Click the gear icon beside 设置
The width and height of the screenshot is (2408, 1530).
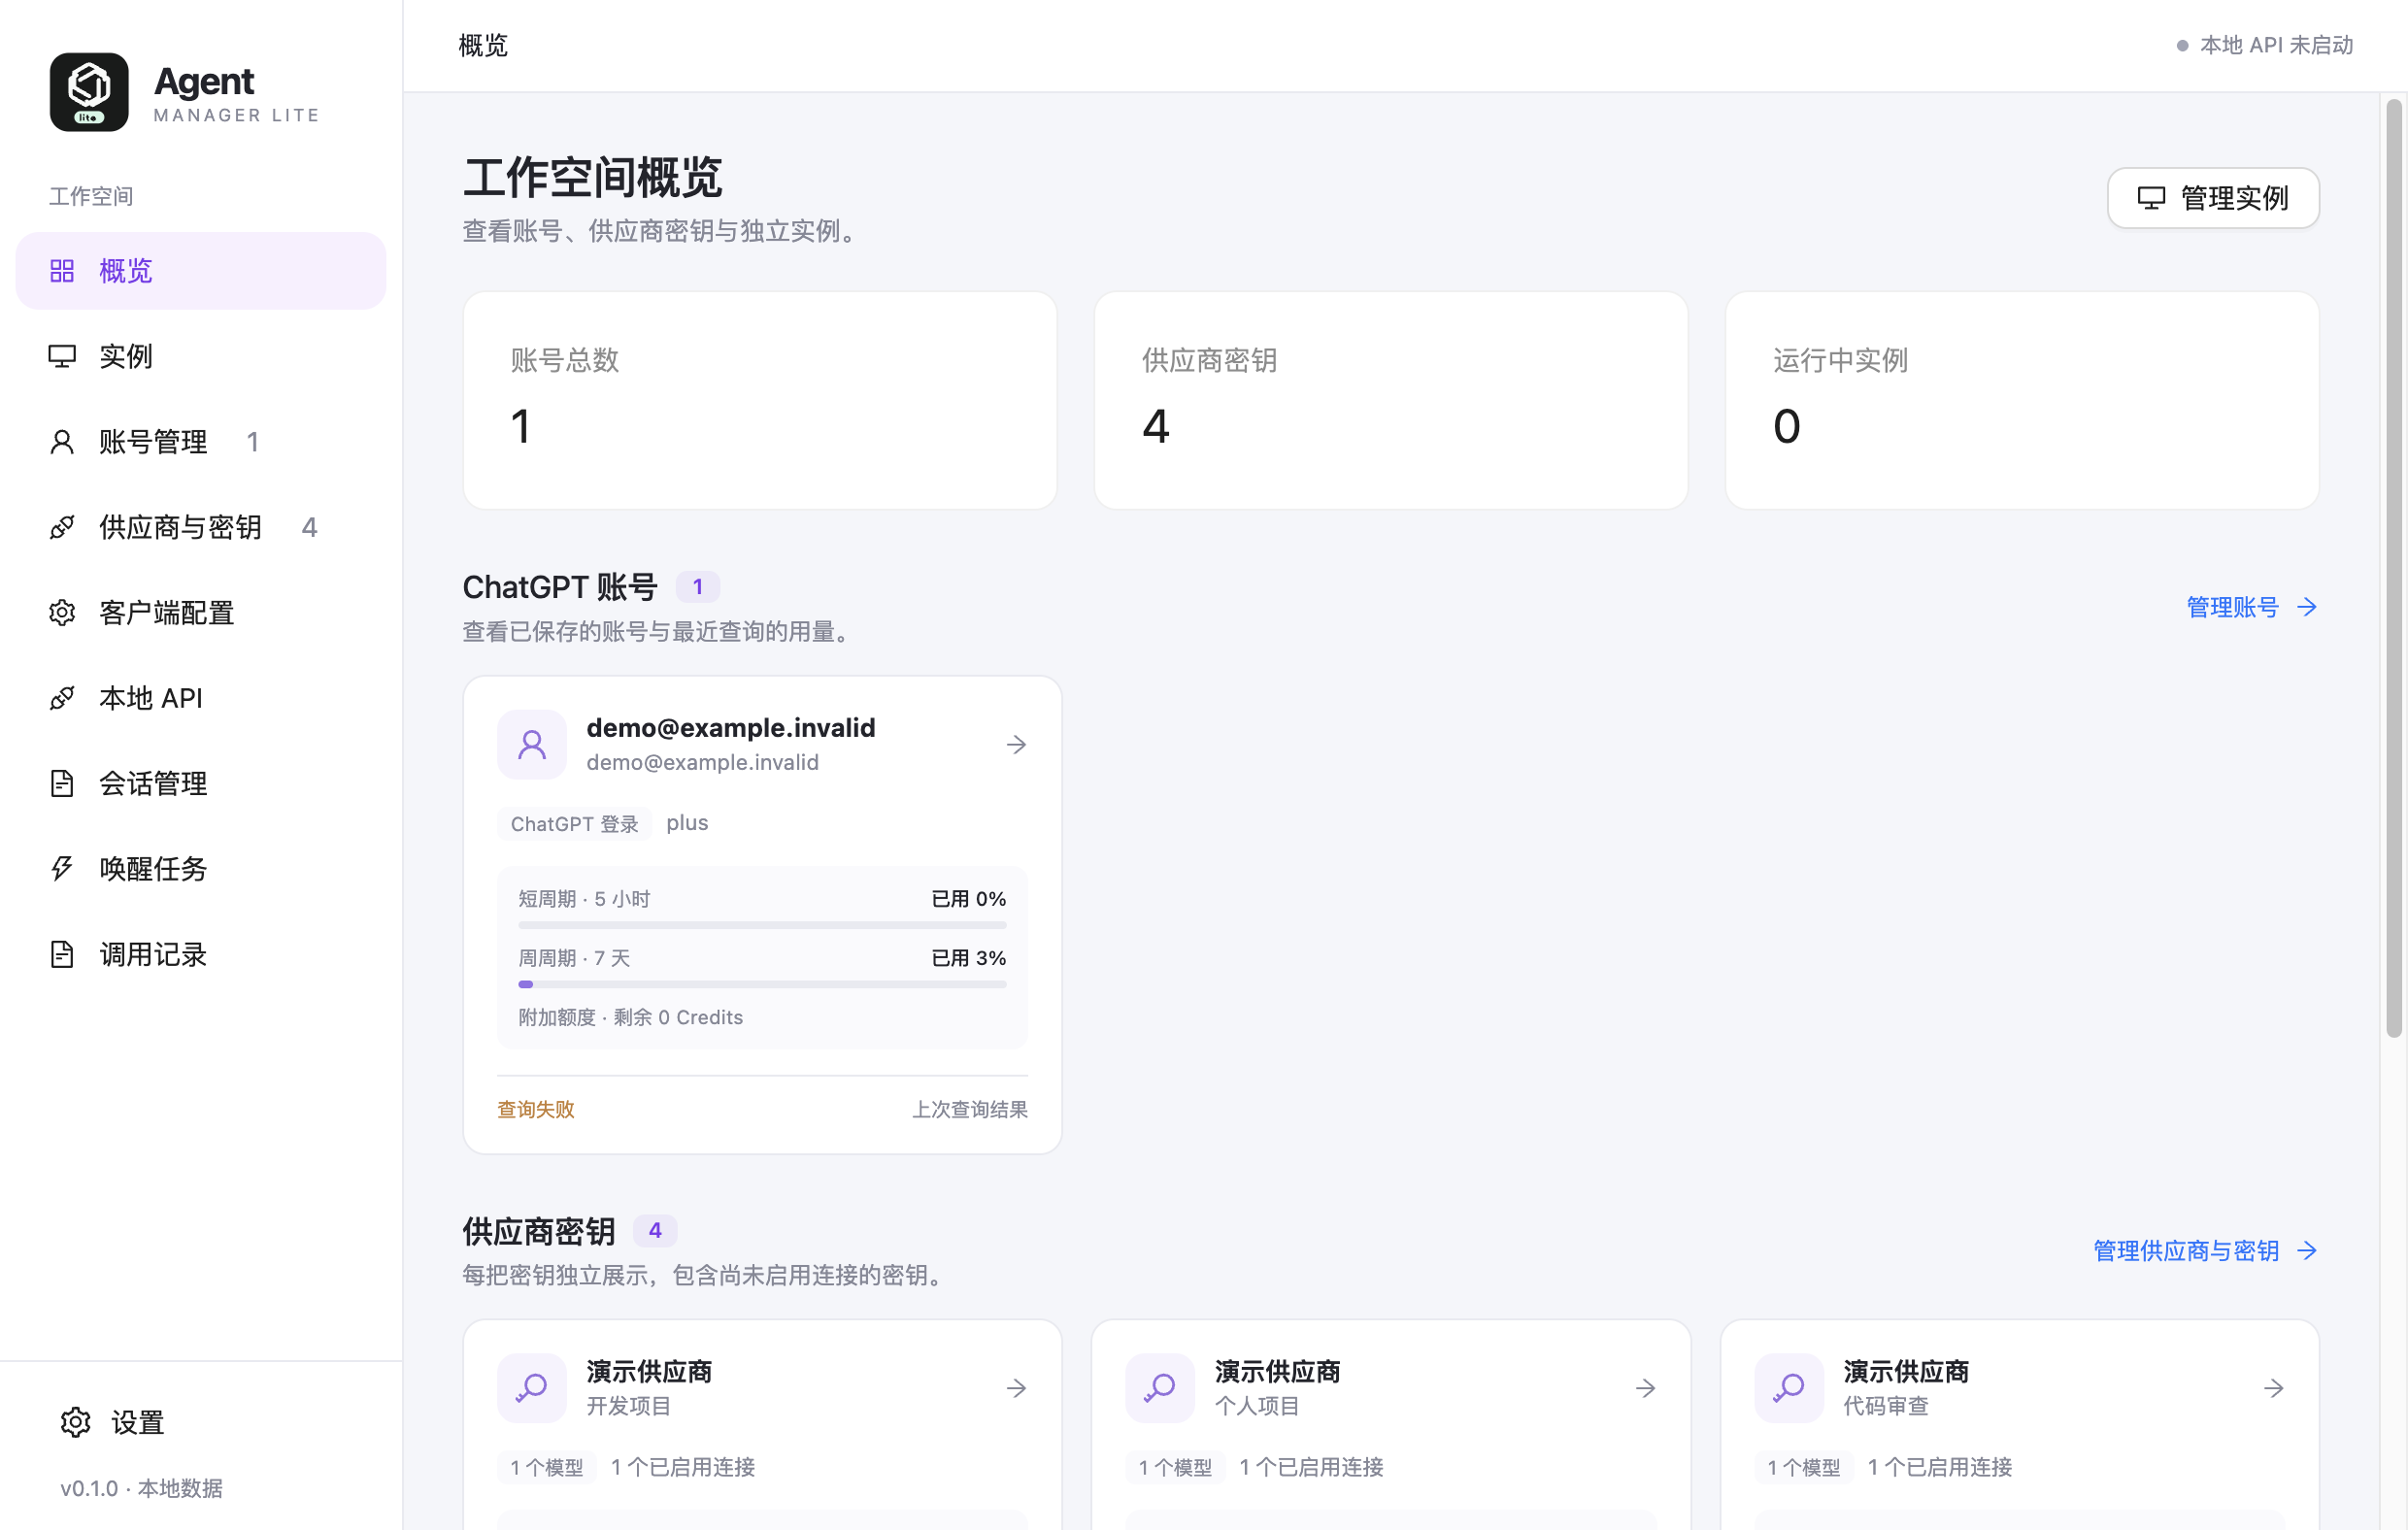(x=75, y=1422)
